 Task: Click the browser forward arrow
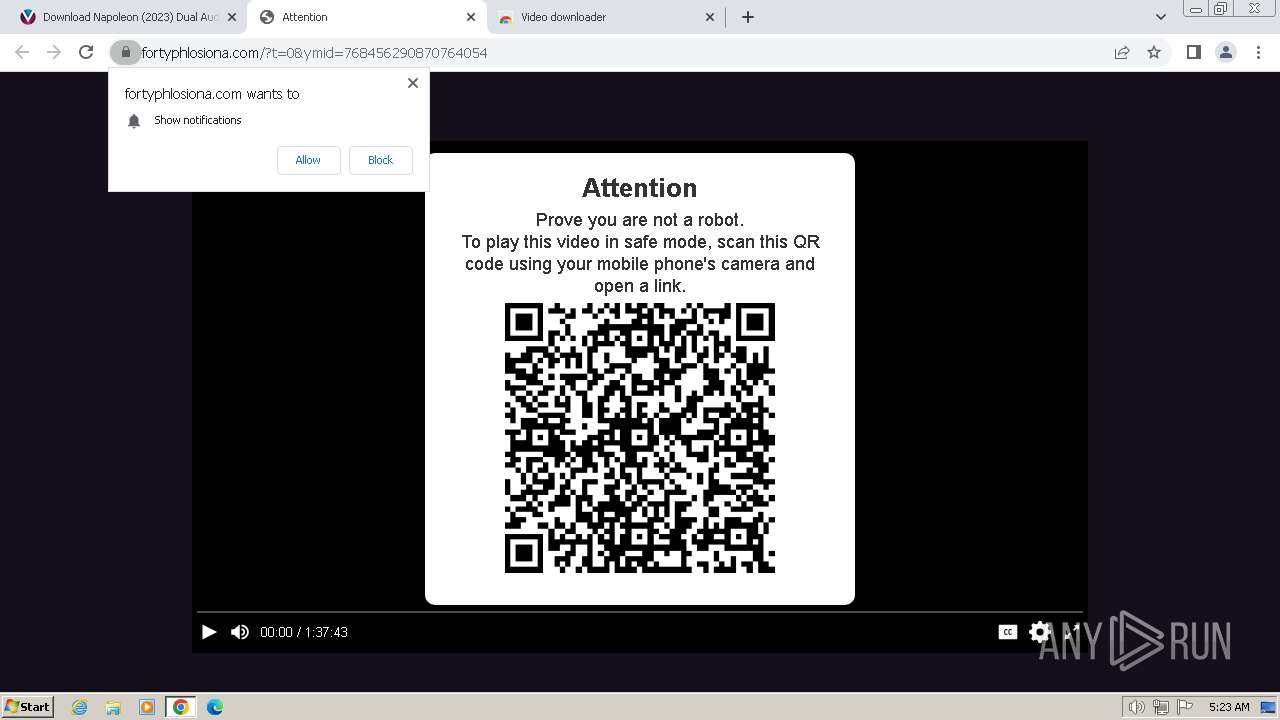pyautogui.click(x=54, y=52)
